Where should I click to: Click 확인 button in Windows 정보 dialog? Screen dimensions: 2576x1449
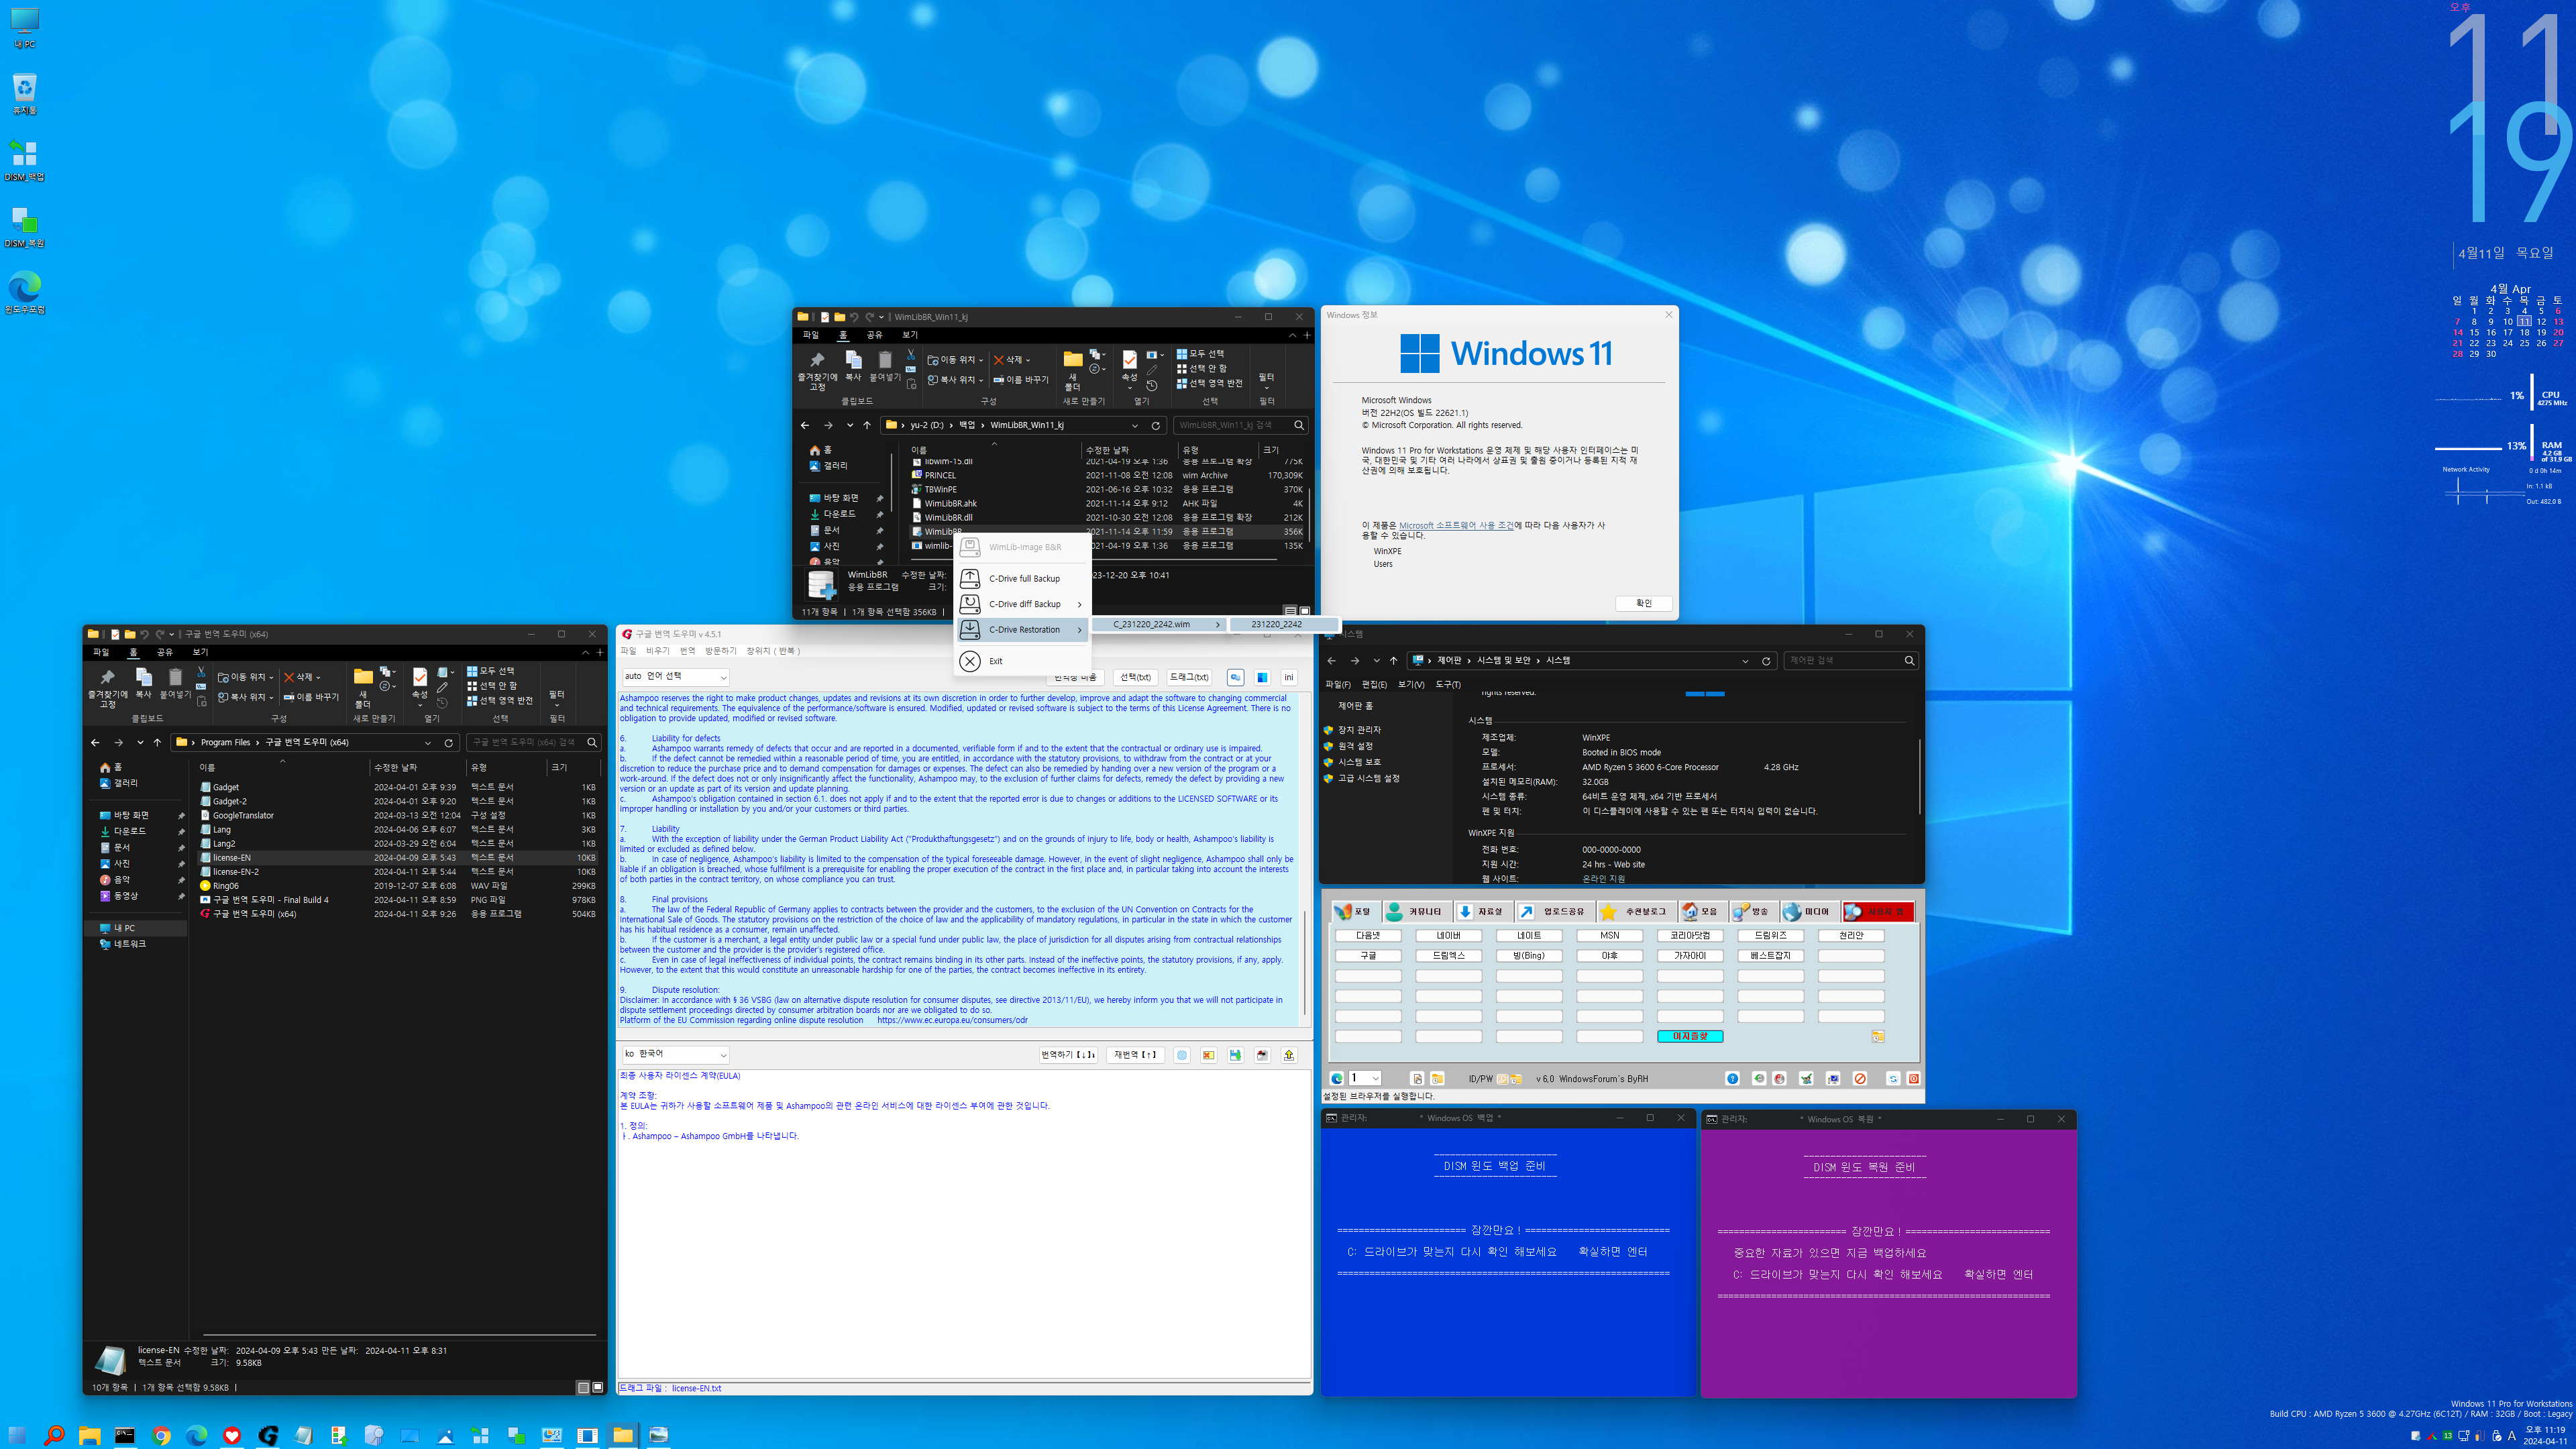[1644, 603]
